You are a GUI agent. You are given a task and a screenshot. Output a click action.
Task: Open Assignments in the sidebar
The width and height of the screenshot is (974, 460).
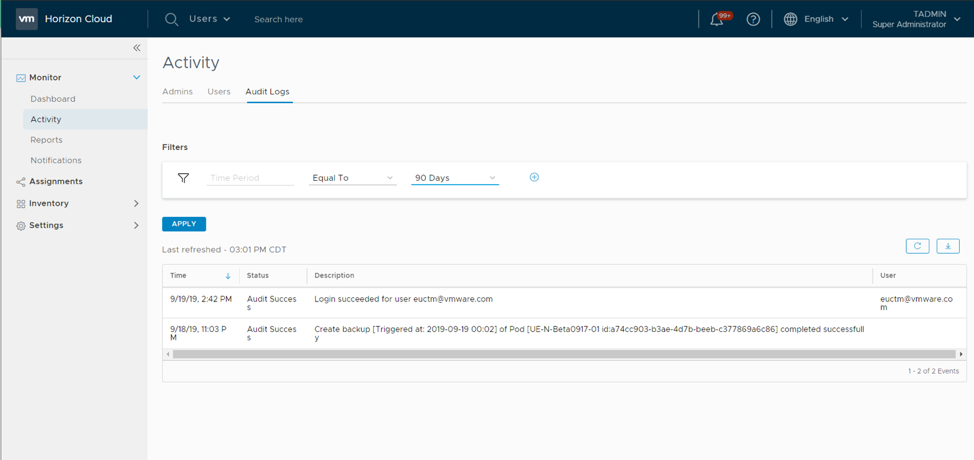56,182
